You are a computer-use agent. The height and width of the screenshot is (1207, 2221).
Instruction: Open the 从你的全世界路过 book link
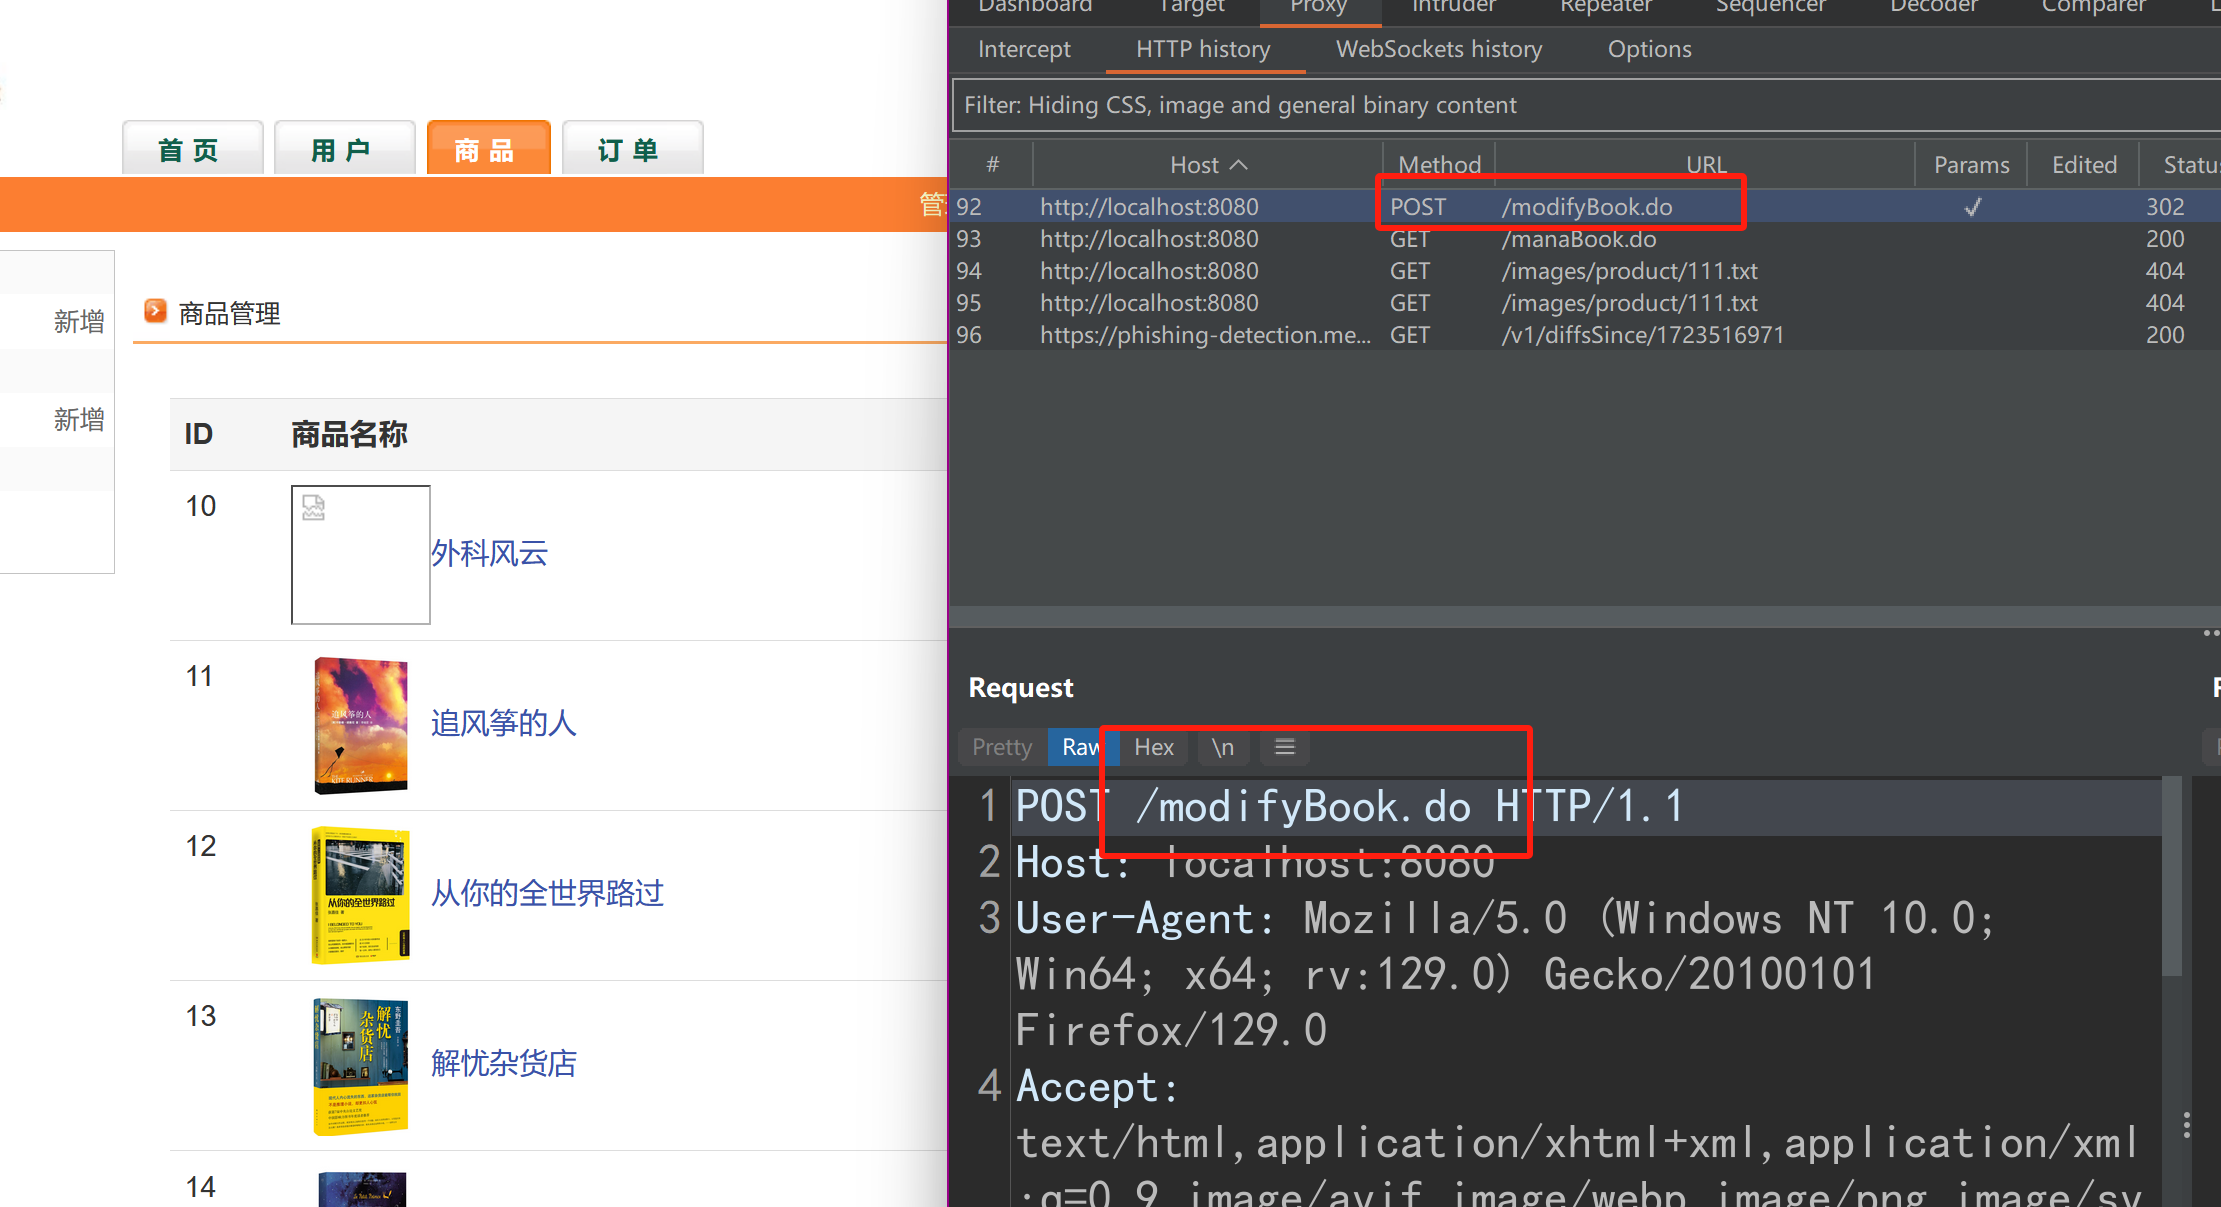[x=547, y=893]
